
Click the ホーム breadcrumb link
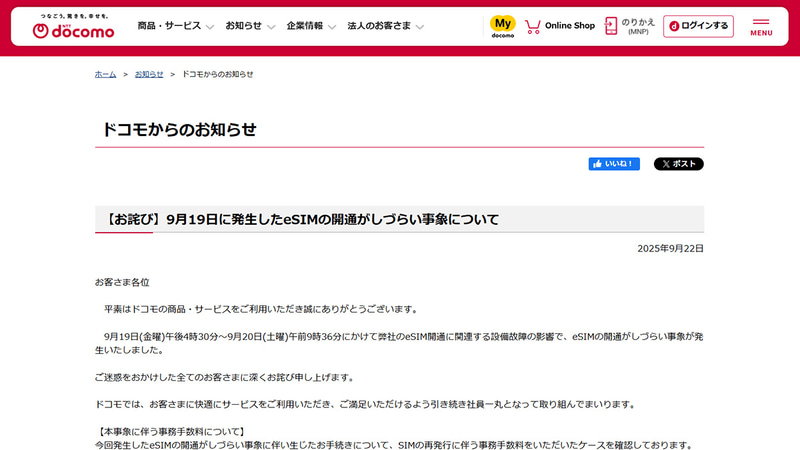(x=106, y=74)
